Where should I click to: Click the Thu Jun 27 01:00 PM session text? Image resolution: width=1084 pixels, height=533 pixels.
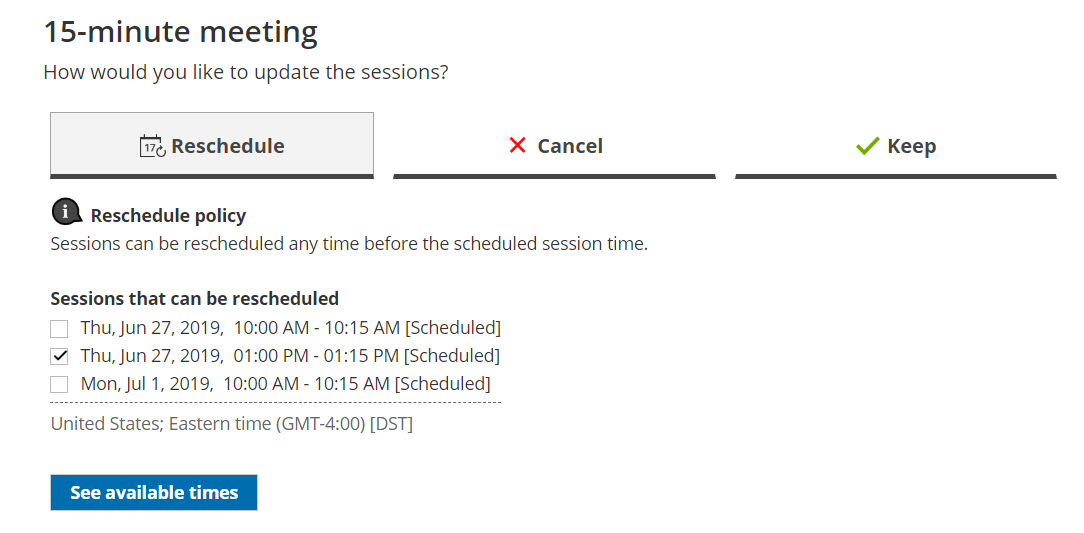click(290, 356)
